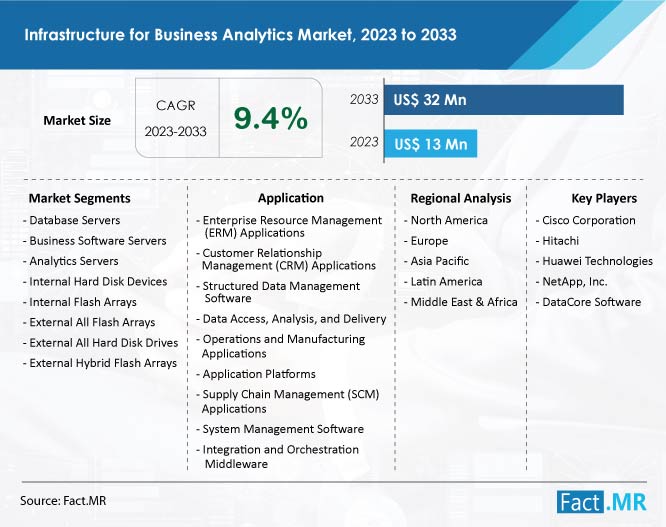This screenshot has width=666, height=527.
Task: Click the Source: Fact.MR text
Action: click(63, 501)
